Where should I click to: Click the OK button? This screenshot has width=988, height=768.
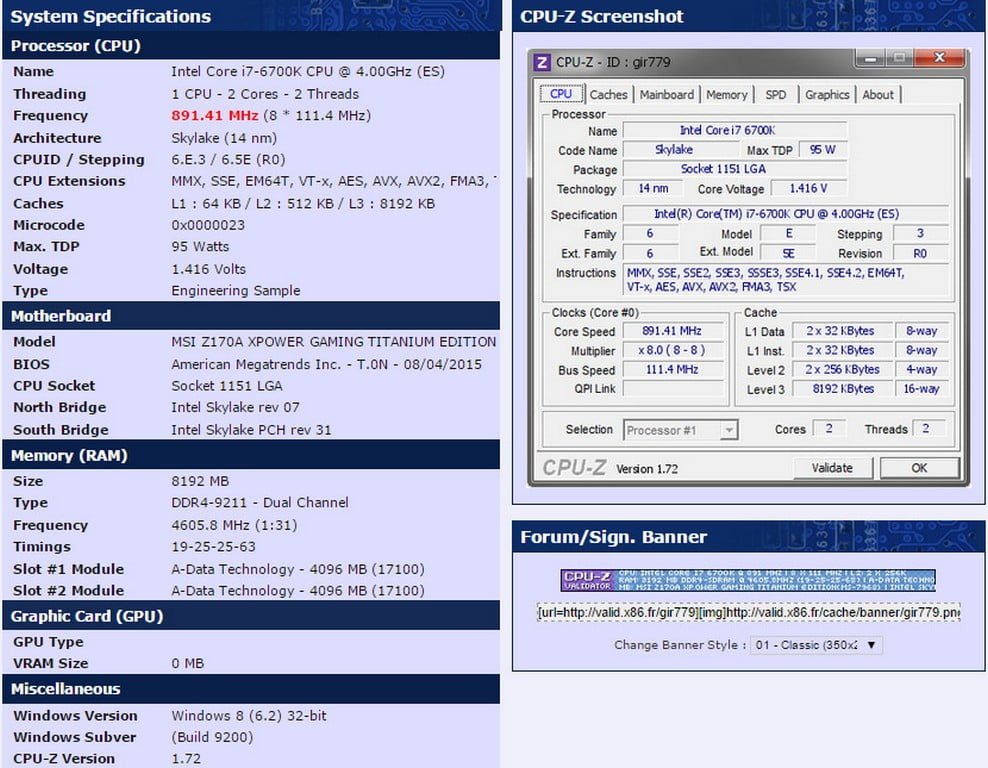pyautogui.click(x=919, y=467)
